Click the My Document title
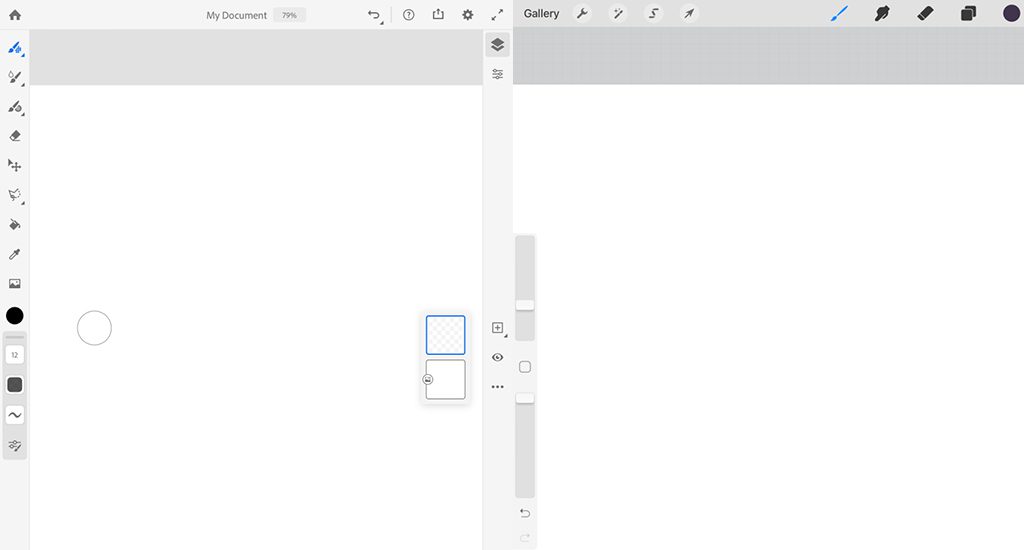 (x=236, y=15)
